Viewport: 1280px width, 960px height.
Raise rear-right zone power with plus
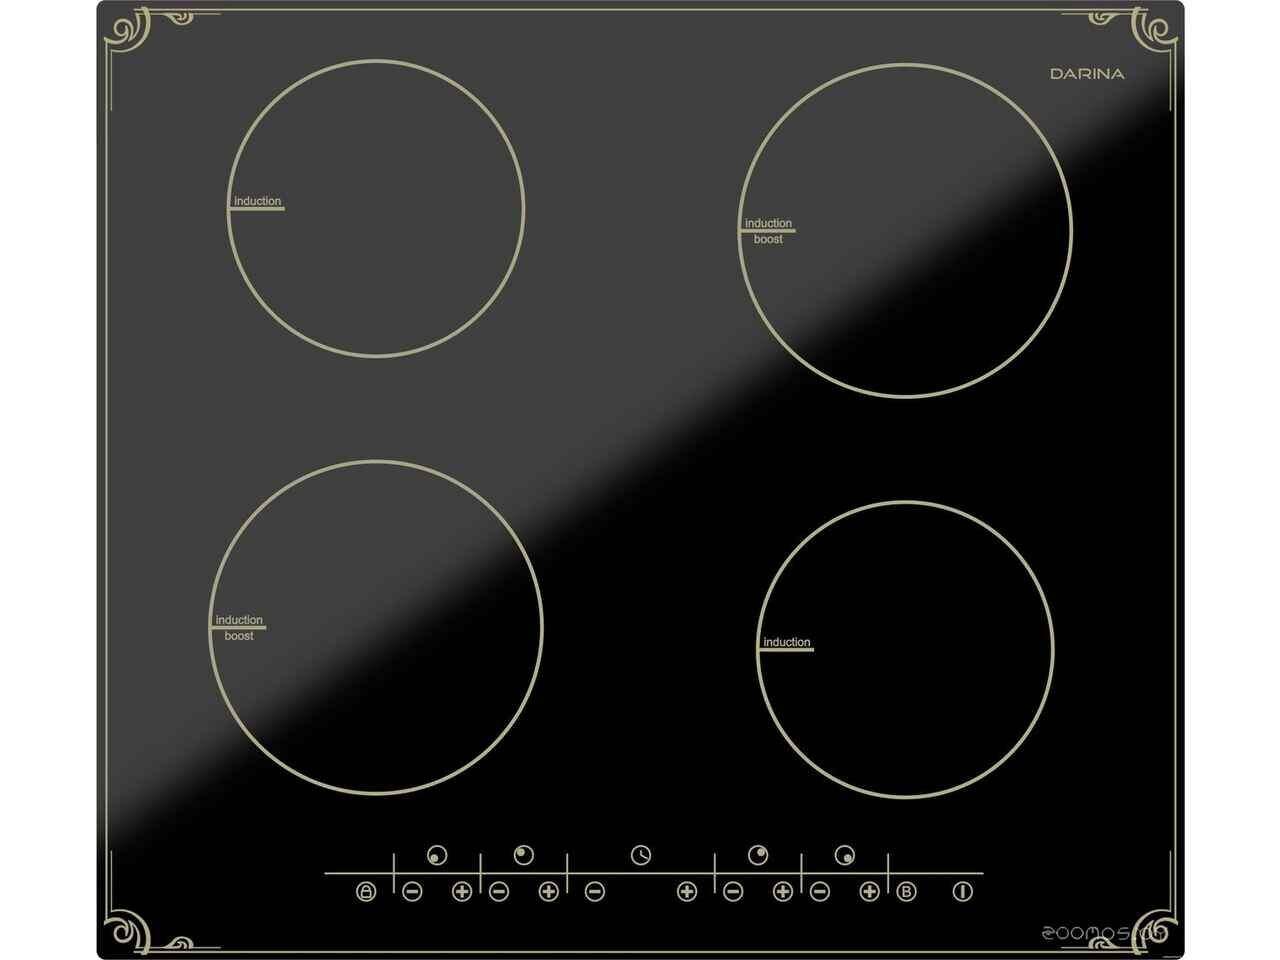click(782, 891)
